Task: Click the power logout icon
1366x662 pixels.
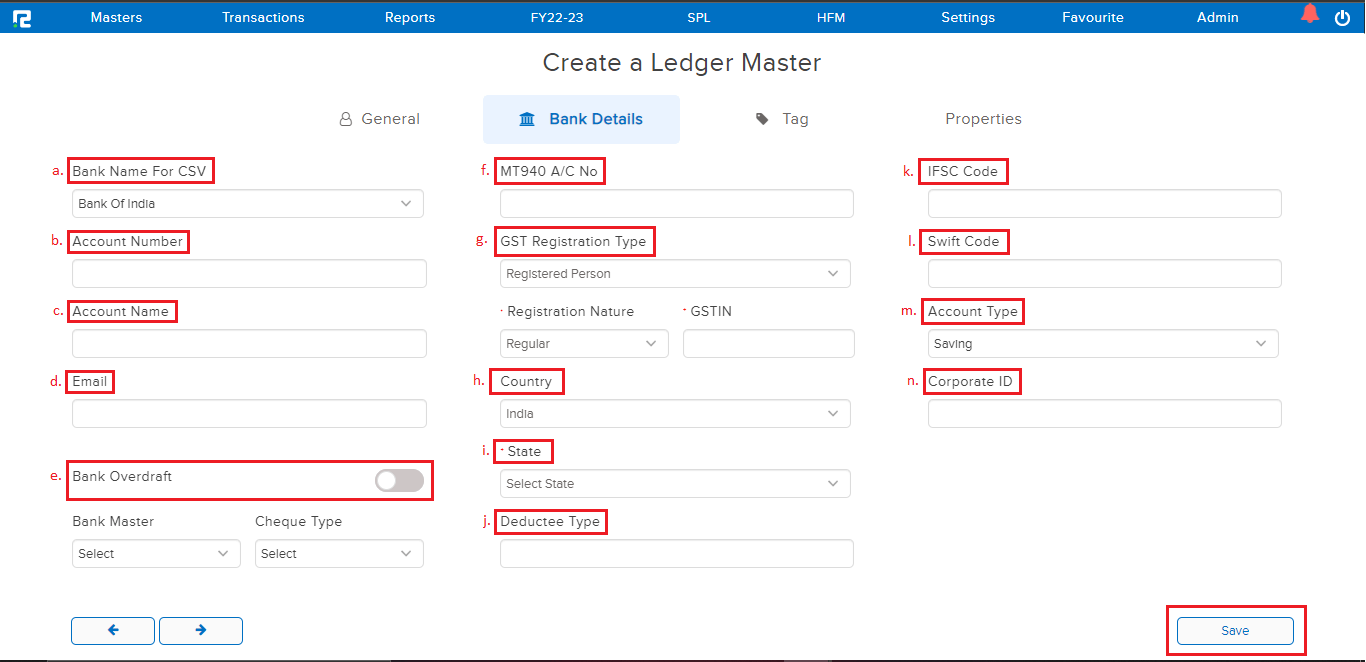Action: tap(1343, 18)
